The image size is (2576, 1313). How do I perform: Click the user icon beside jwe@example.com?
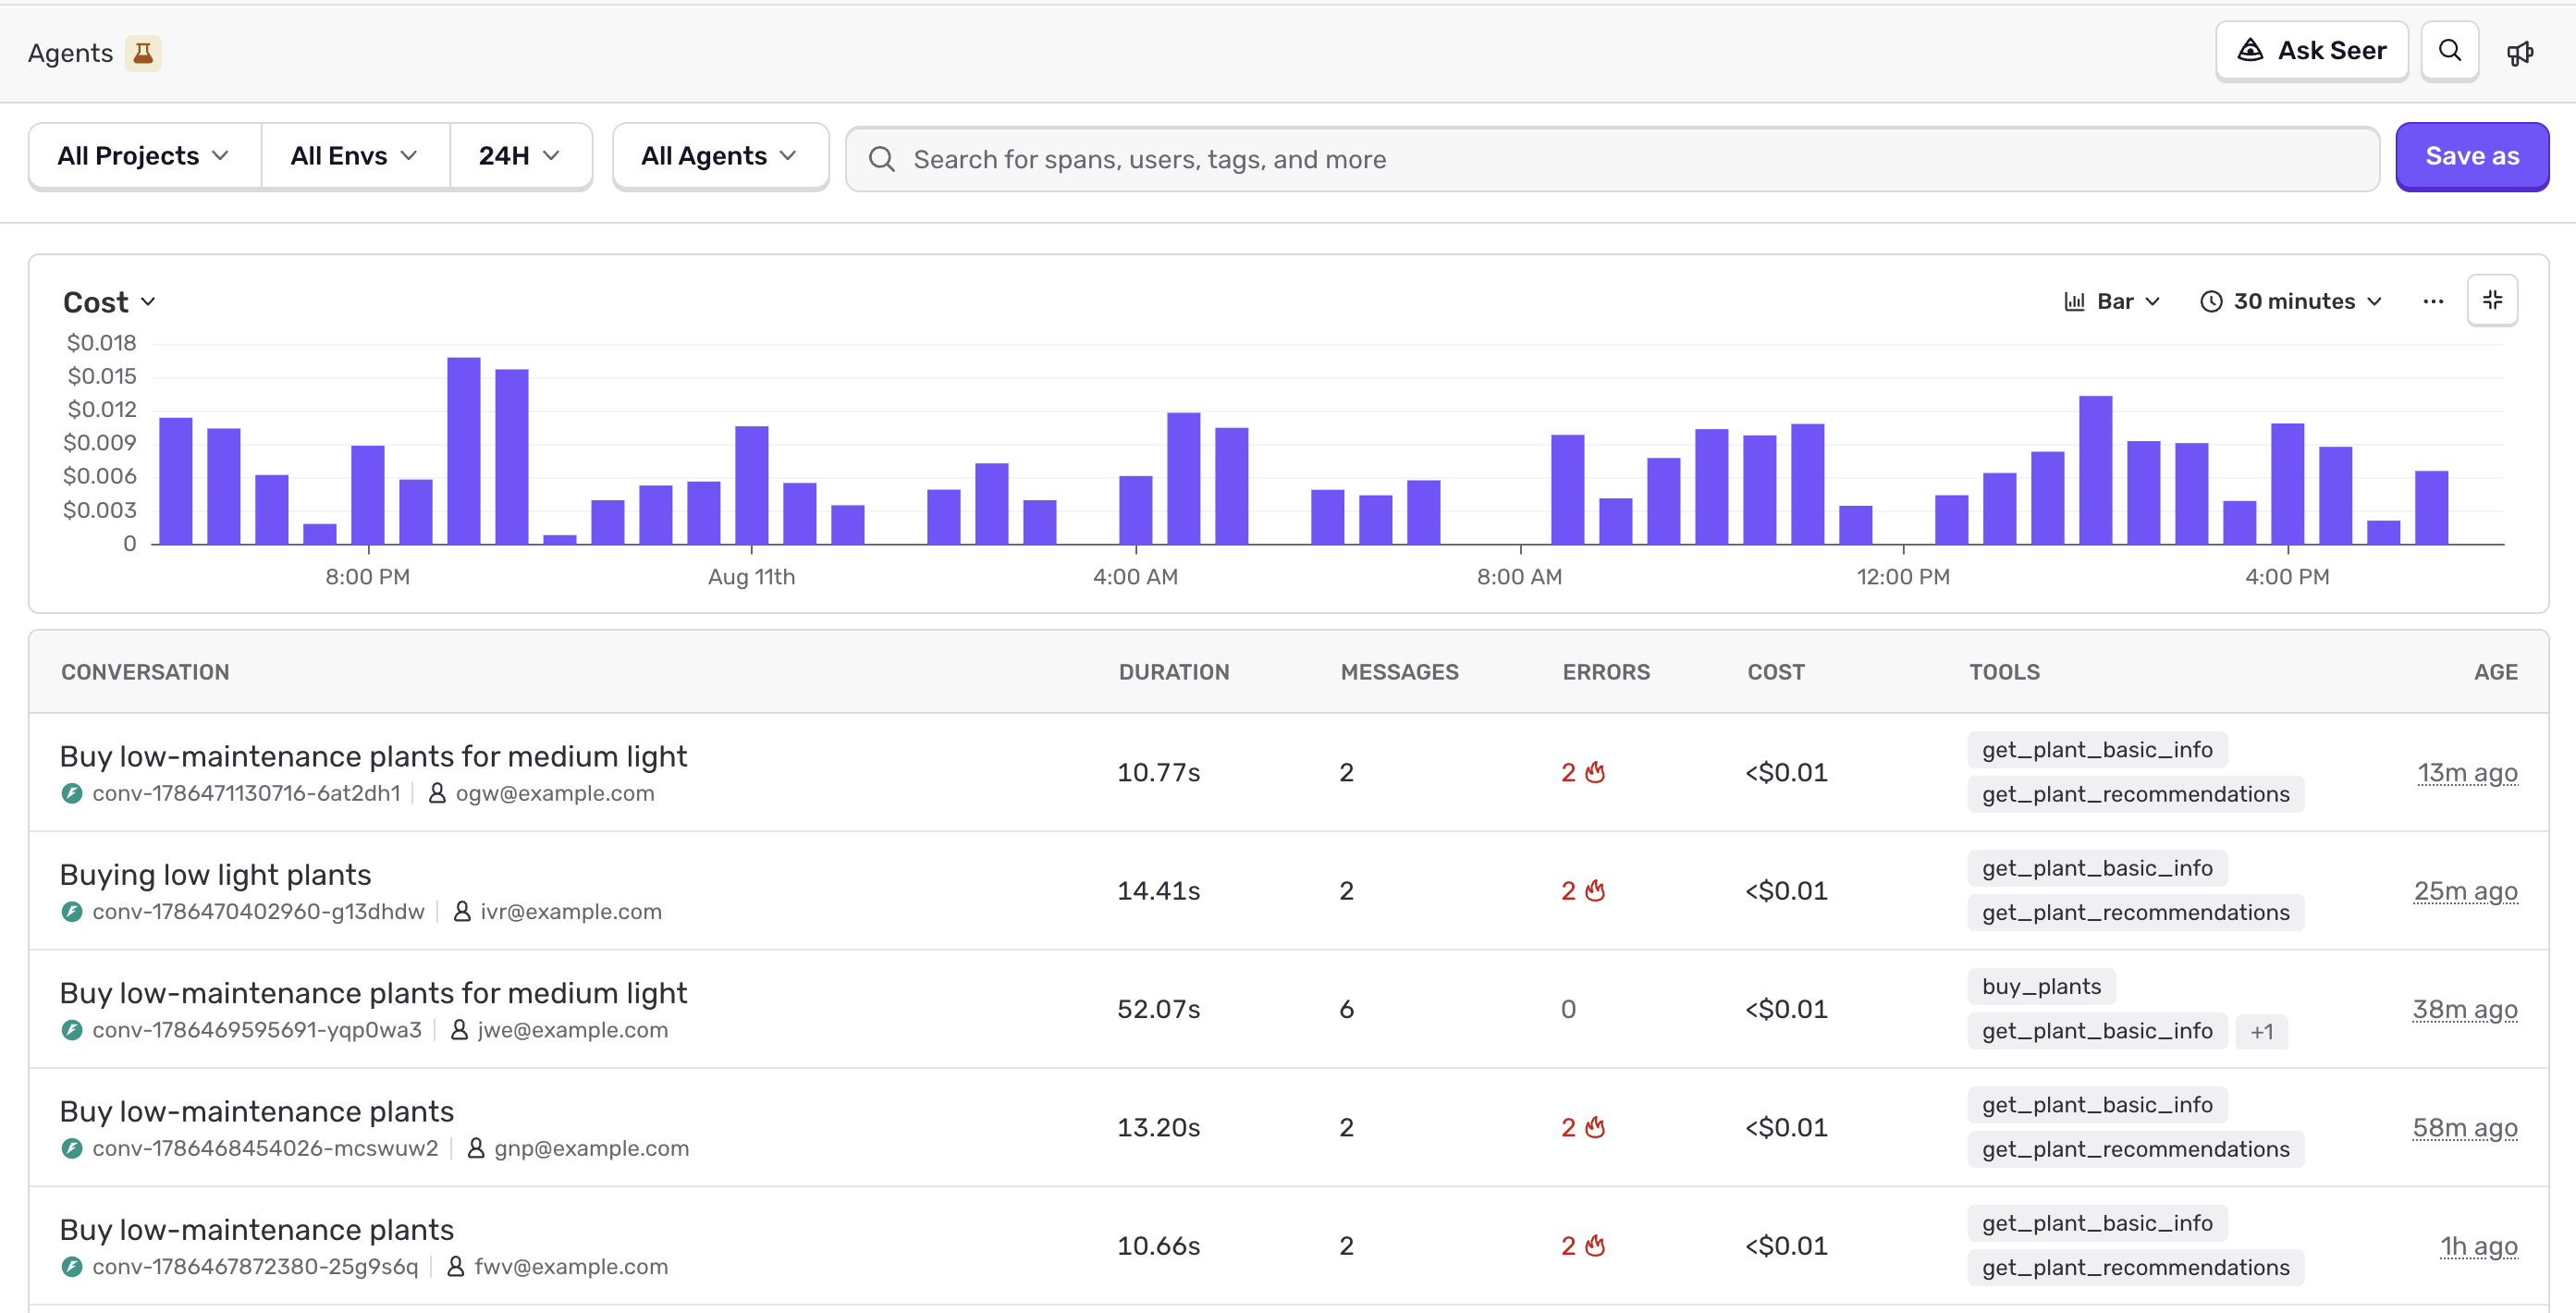tap(459, 1029)
